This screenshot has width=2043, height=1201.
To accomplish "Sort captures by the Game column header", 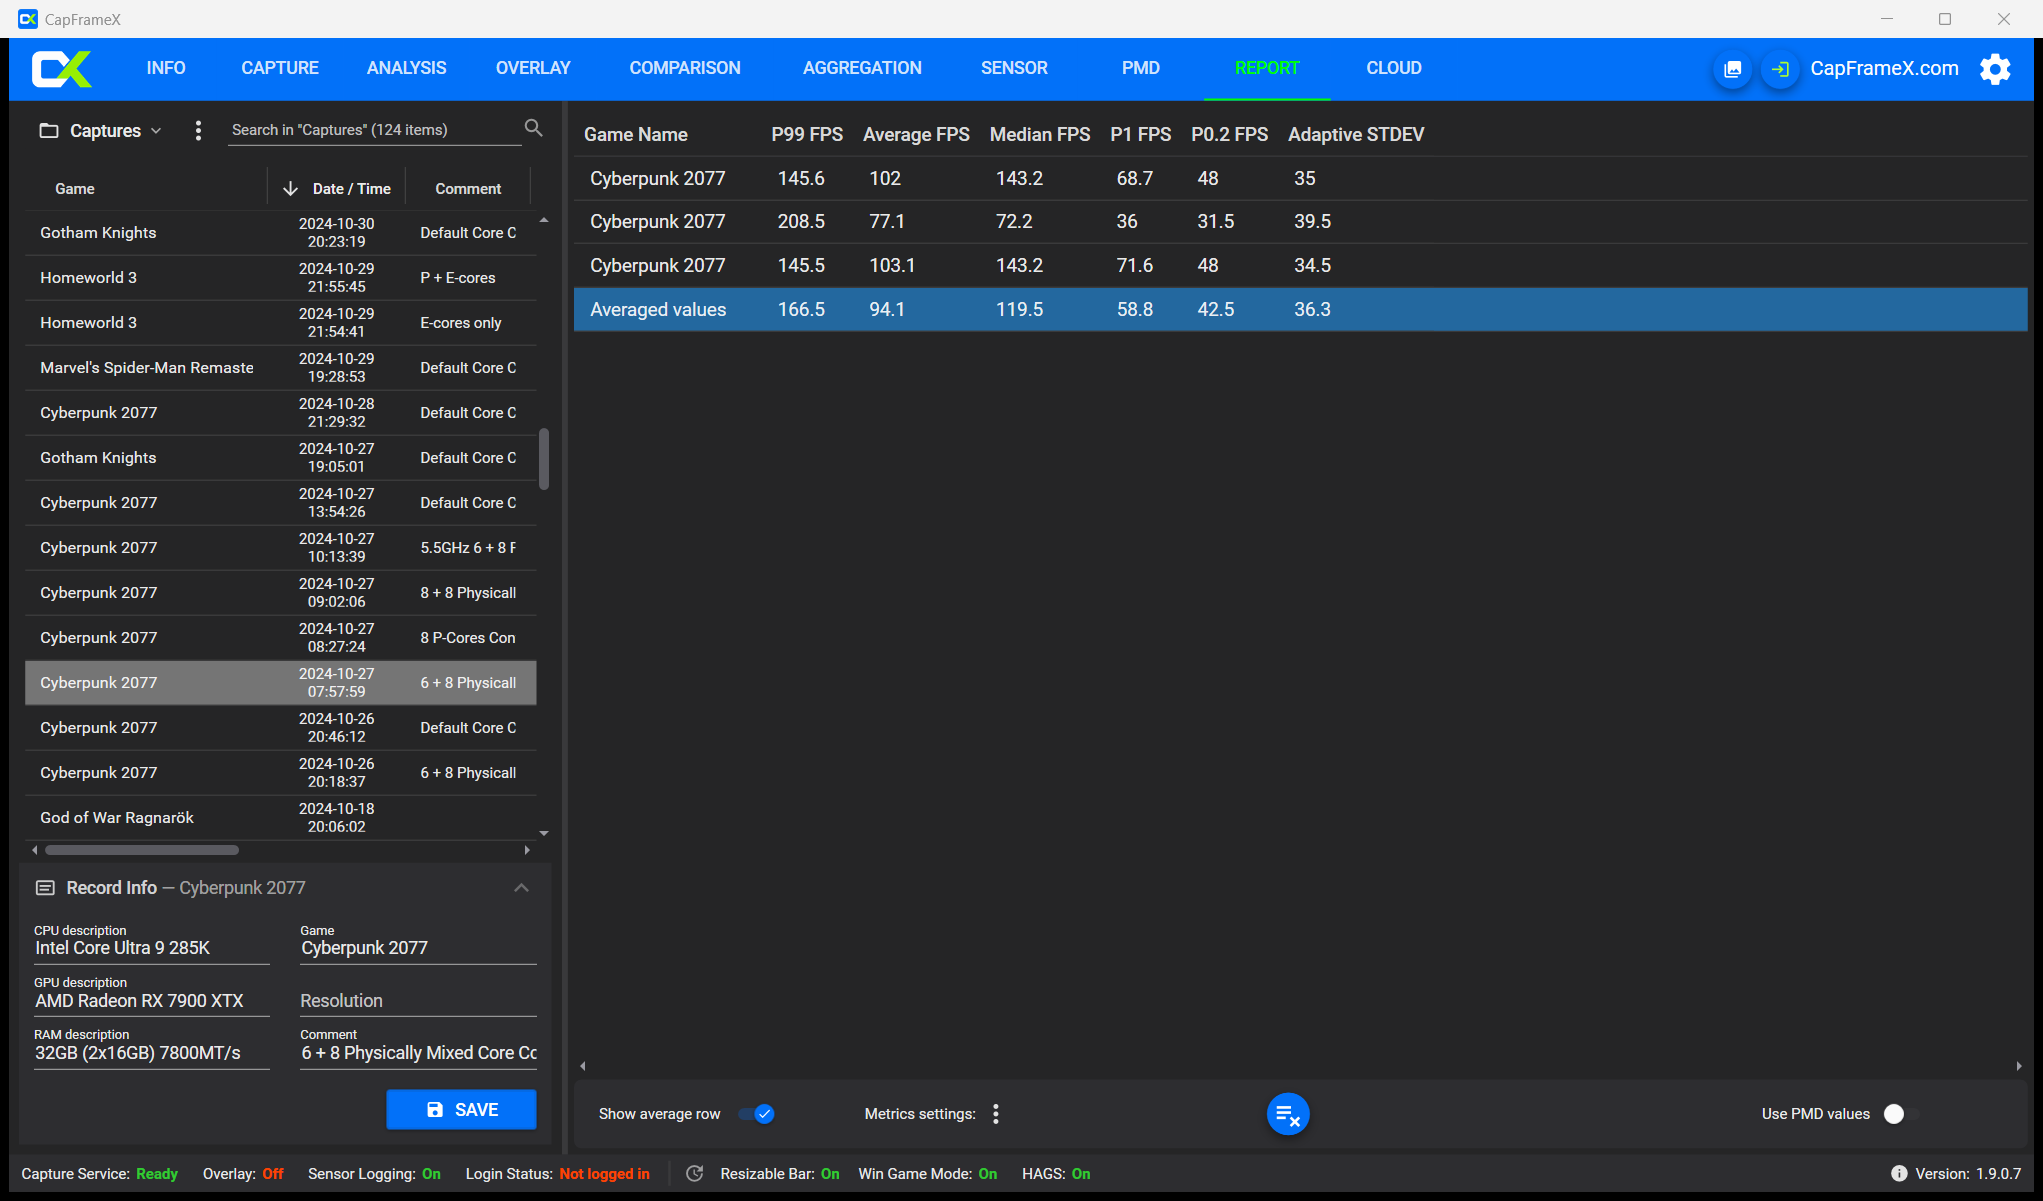I will tap(75, 189).
